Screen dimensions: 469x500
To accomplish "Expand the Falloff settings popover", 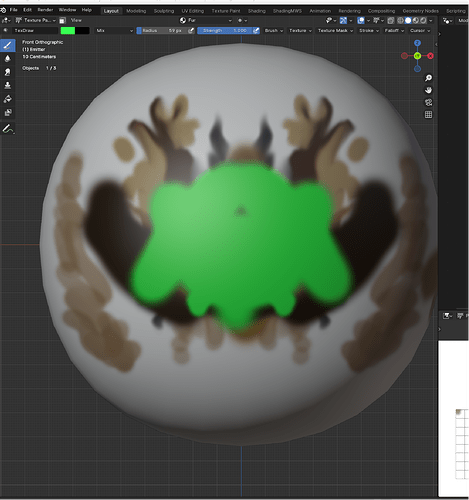I will coord(394,31).
